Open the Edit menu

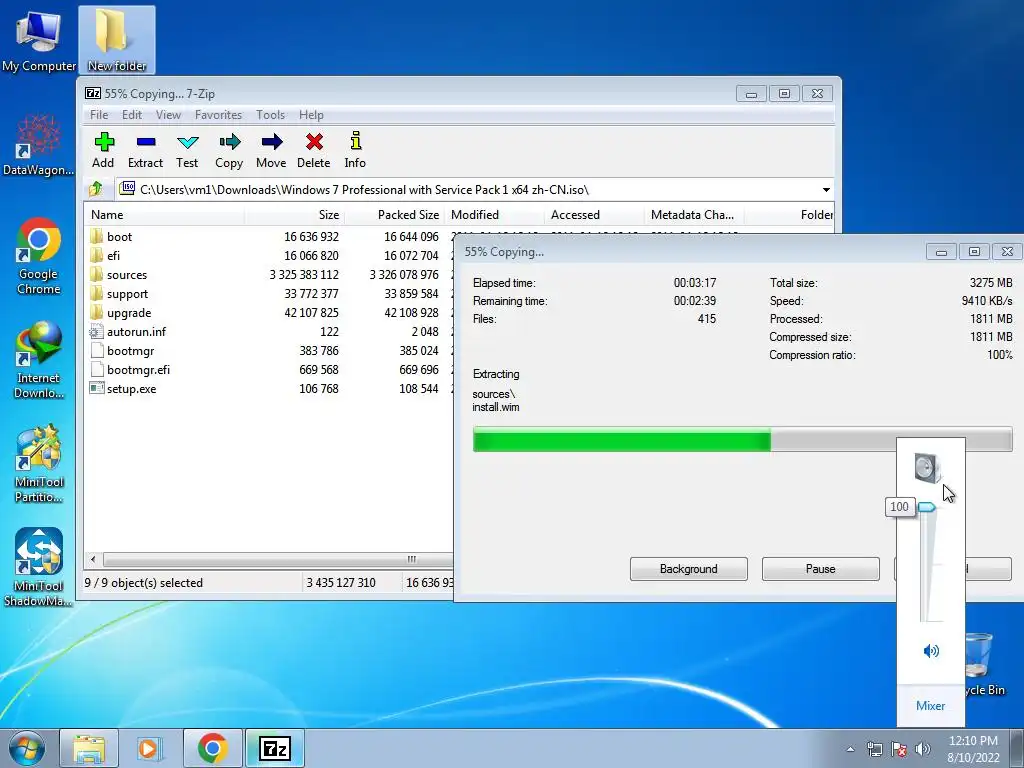coord(132,115)
